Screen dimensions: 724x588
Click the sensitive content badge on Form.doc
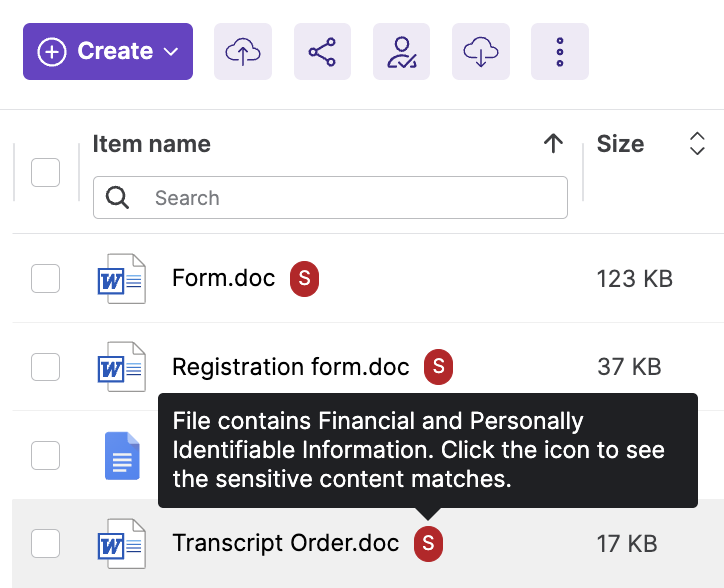pos(304,279)
